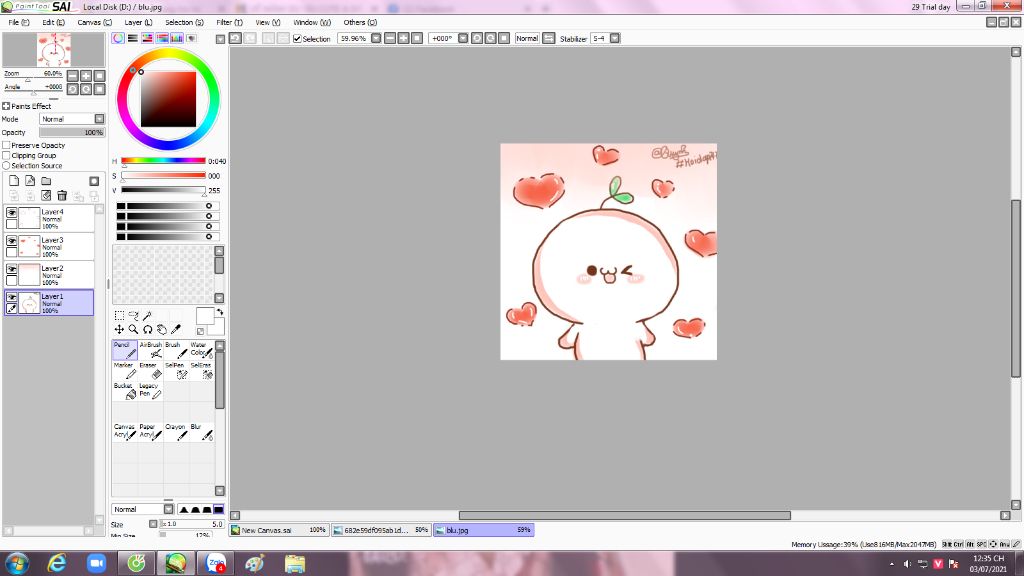Select the Crayon brush
Screen dimensions: 1024x576
tap(176, 432)
